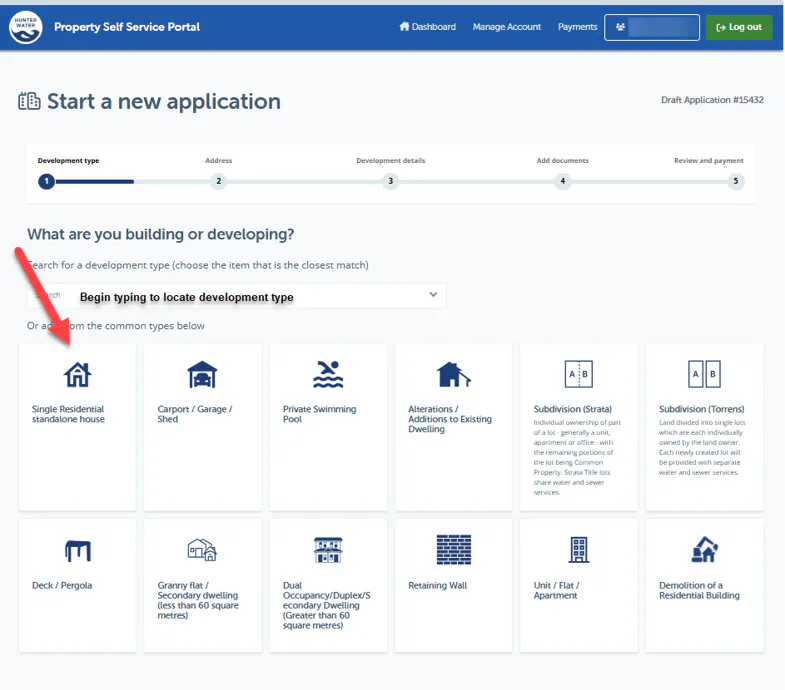
Task: Choose Subdivision (Strata) A B icon
Action: (579, 374)
